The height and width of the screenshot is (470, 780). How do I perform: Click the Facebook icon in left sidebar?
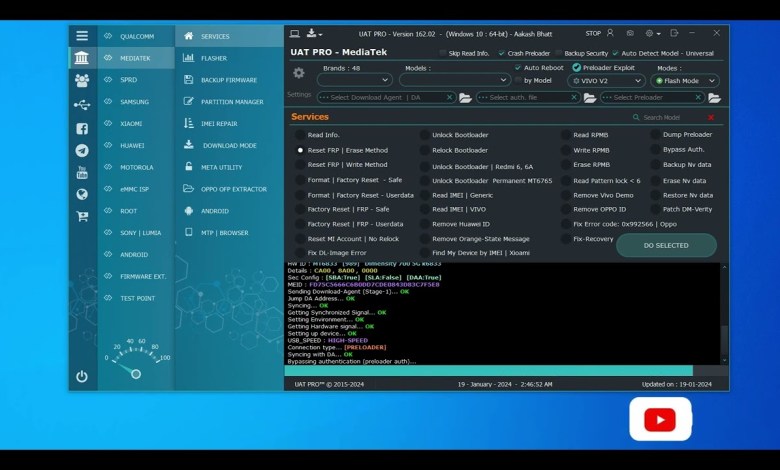click(x=82, y=128)
